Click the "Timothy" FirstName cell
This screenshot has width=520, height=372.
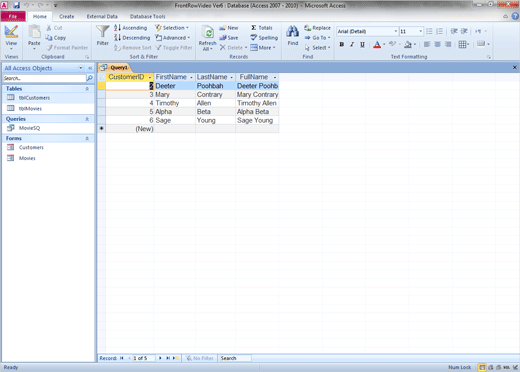point(174,103)
